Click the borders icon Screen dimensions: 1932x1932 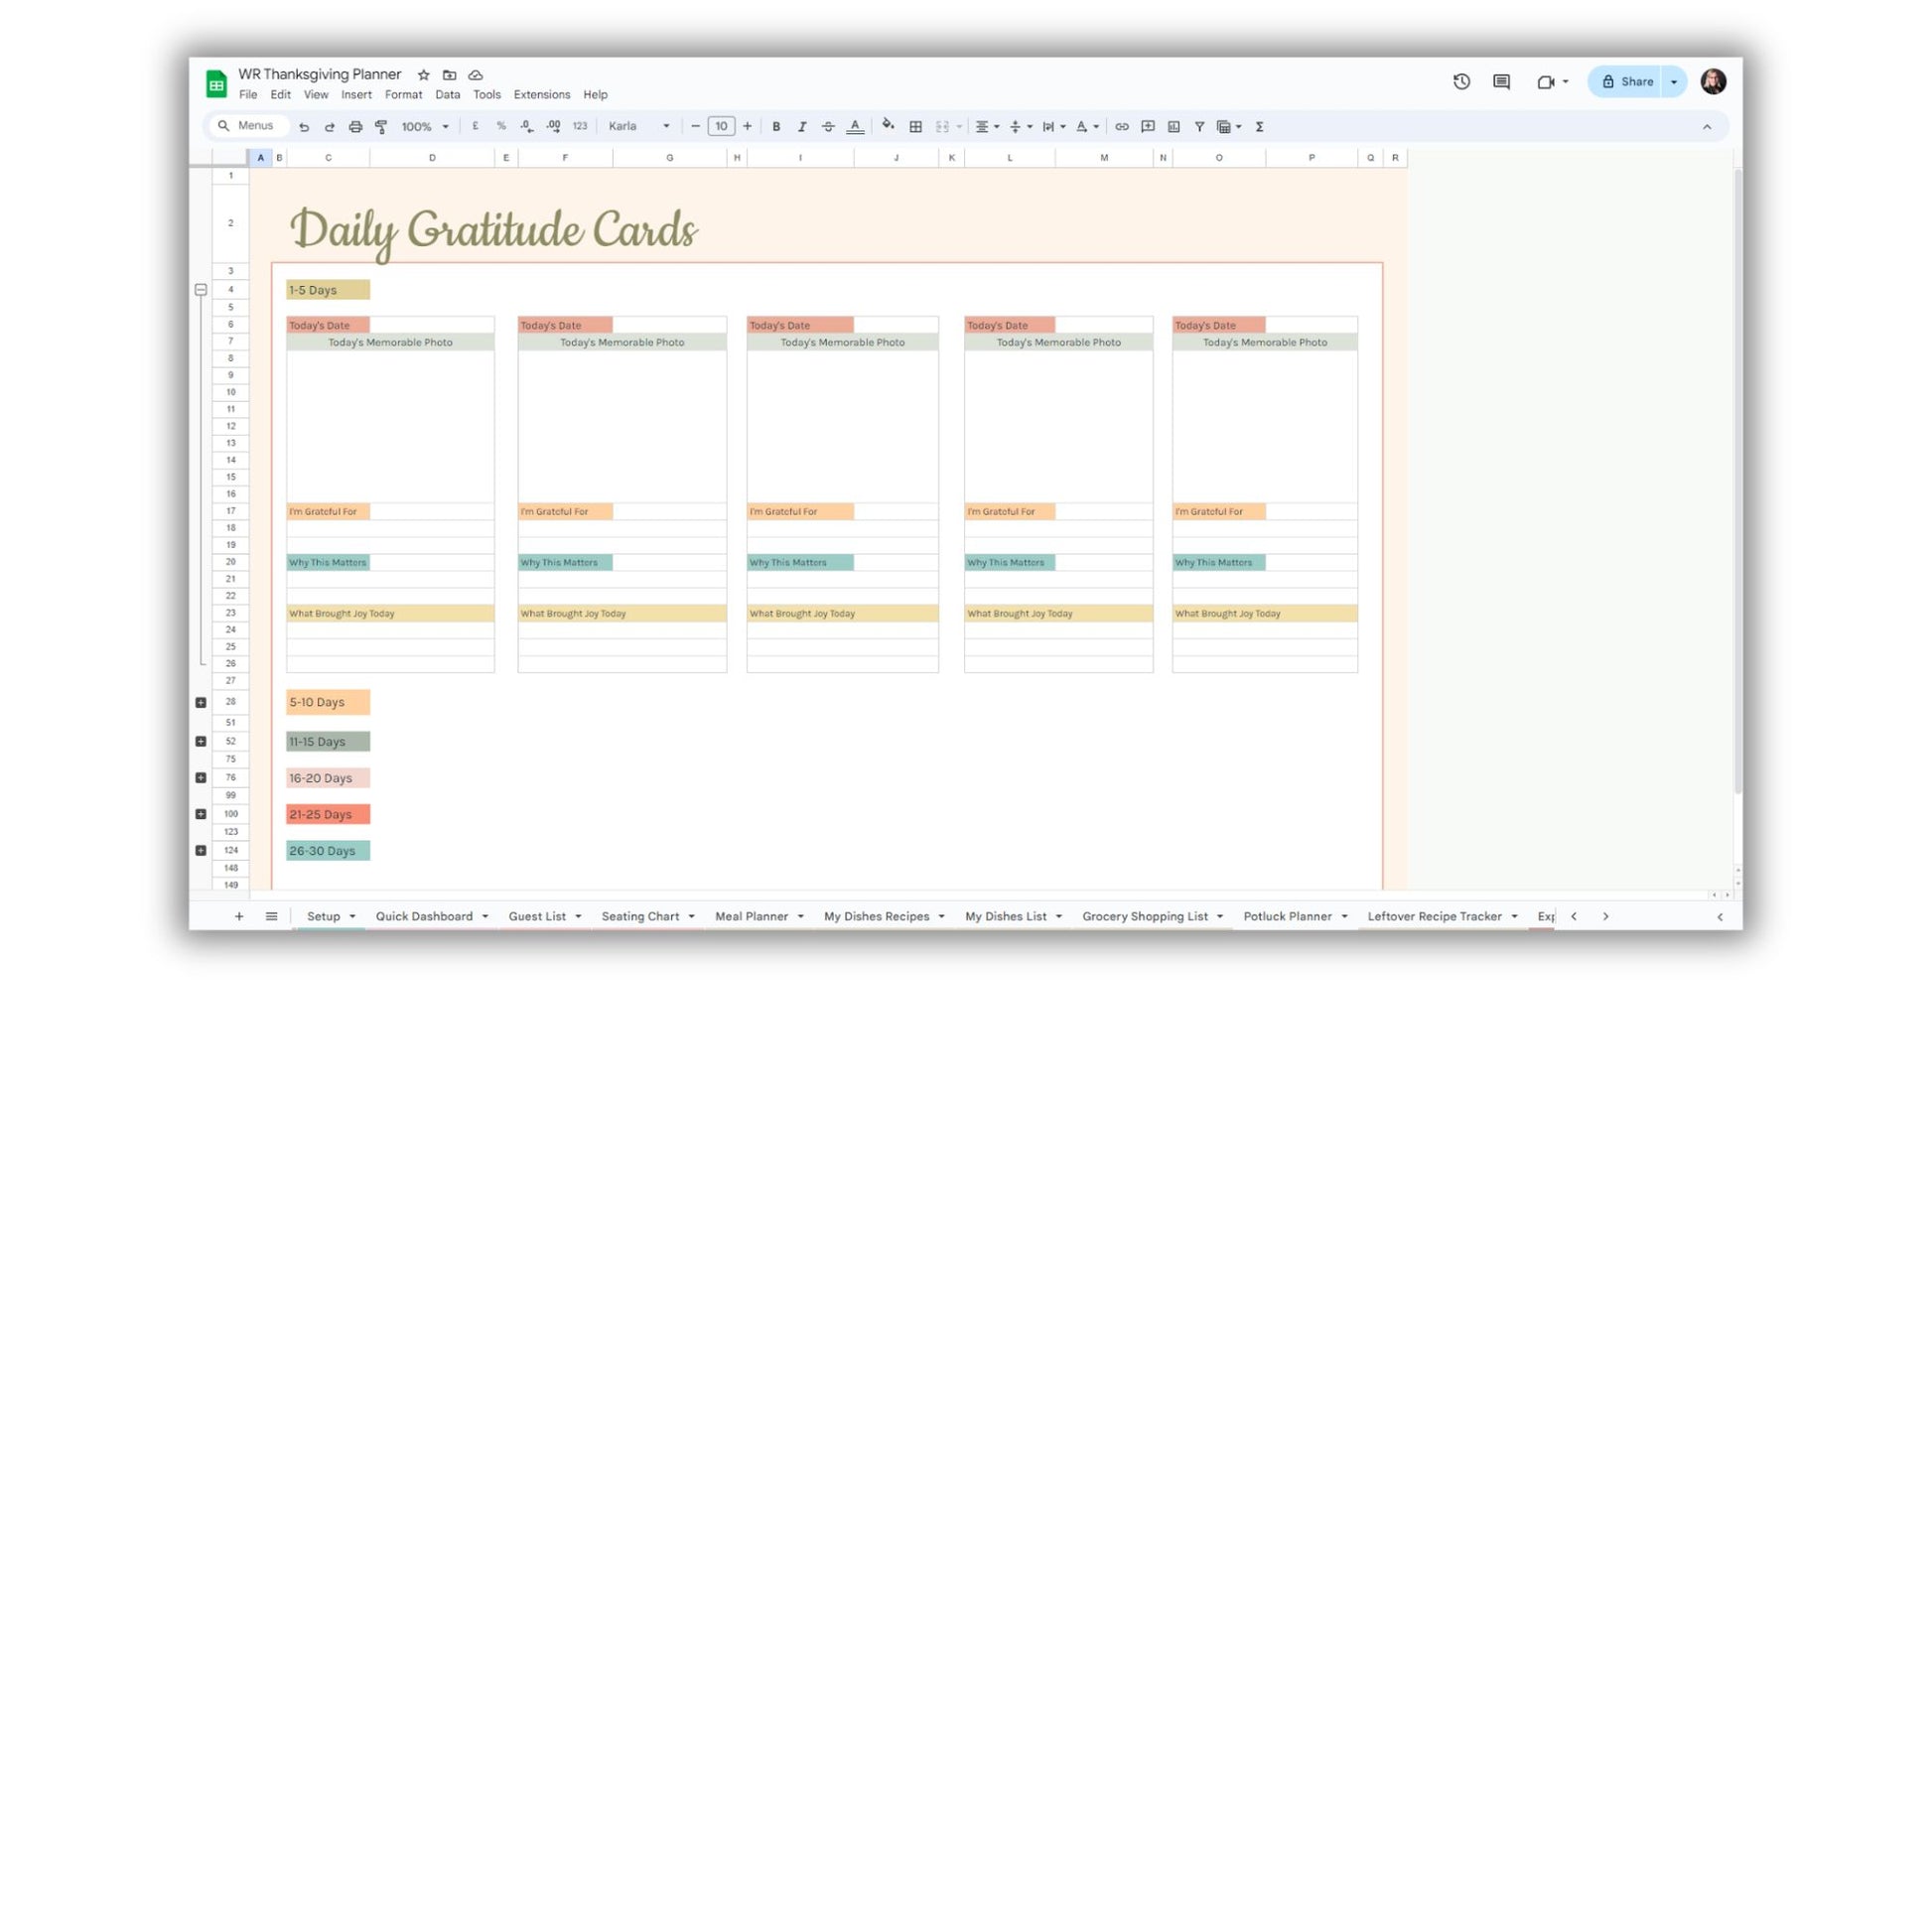coord(915,127)
